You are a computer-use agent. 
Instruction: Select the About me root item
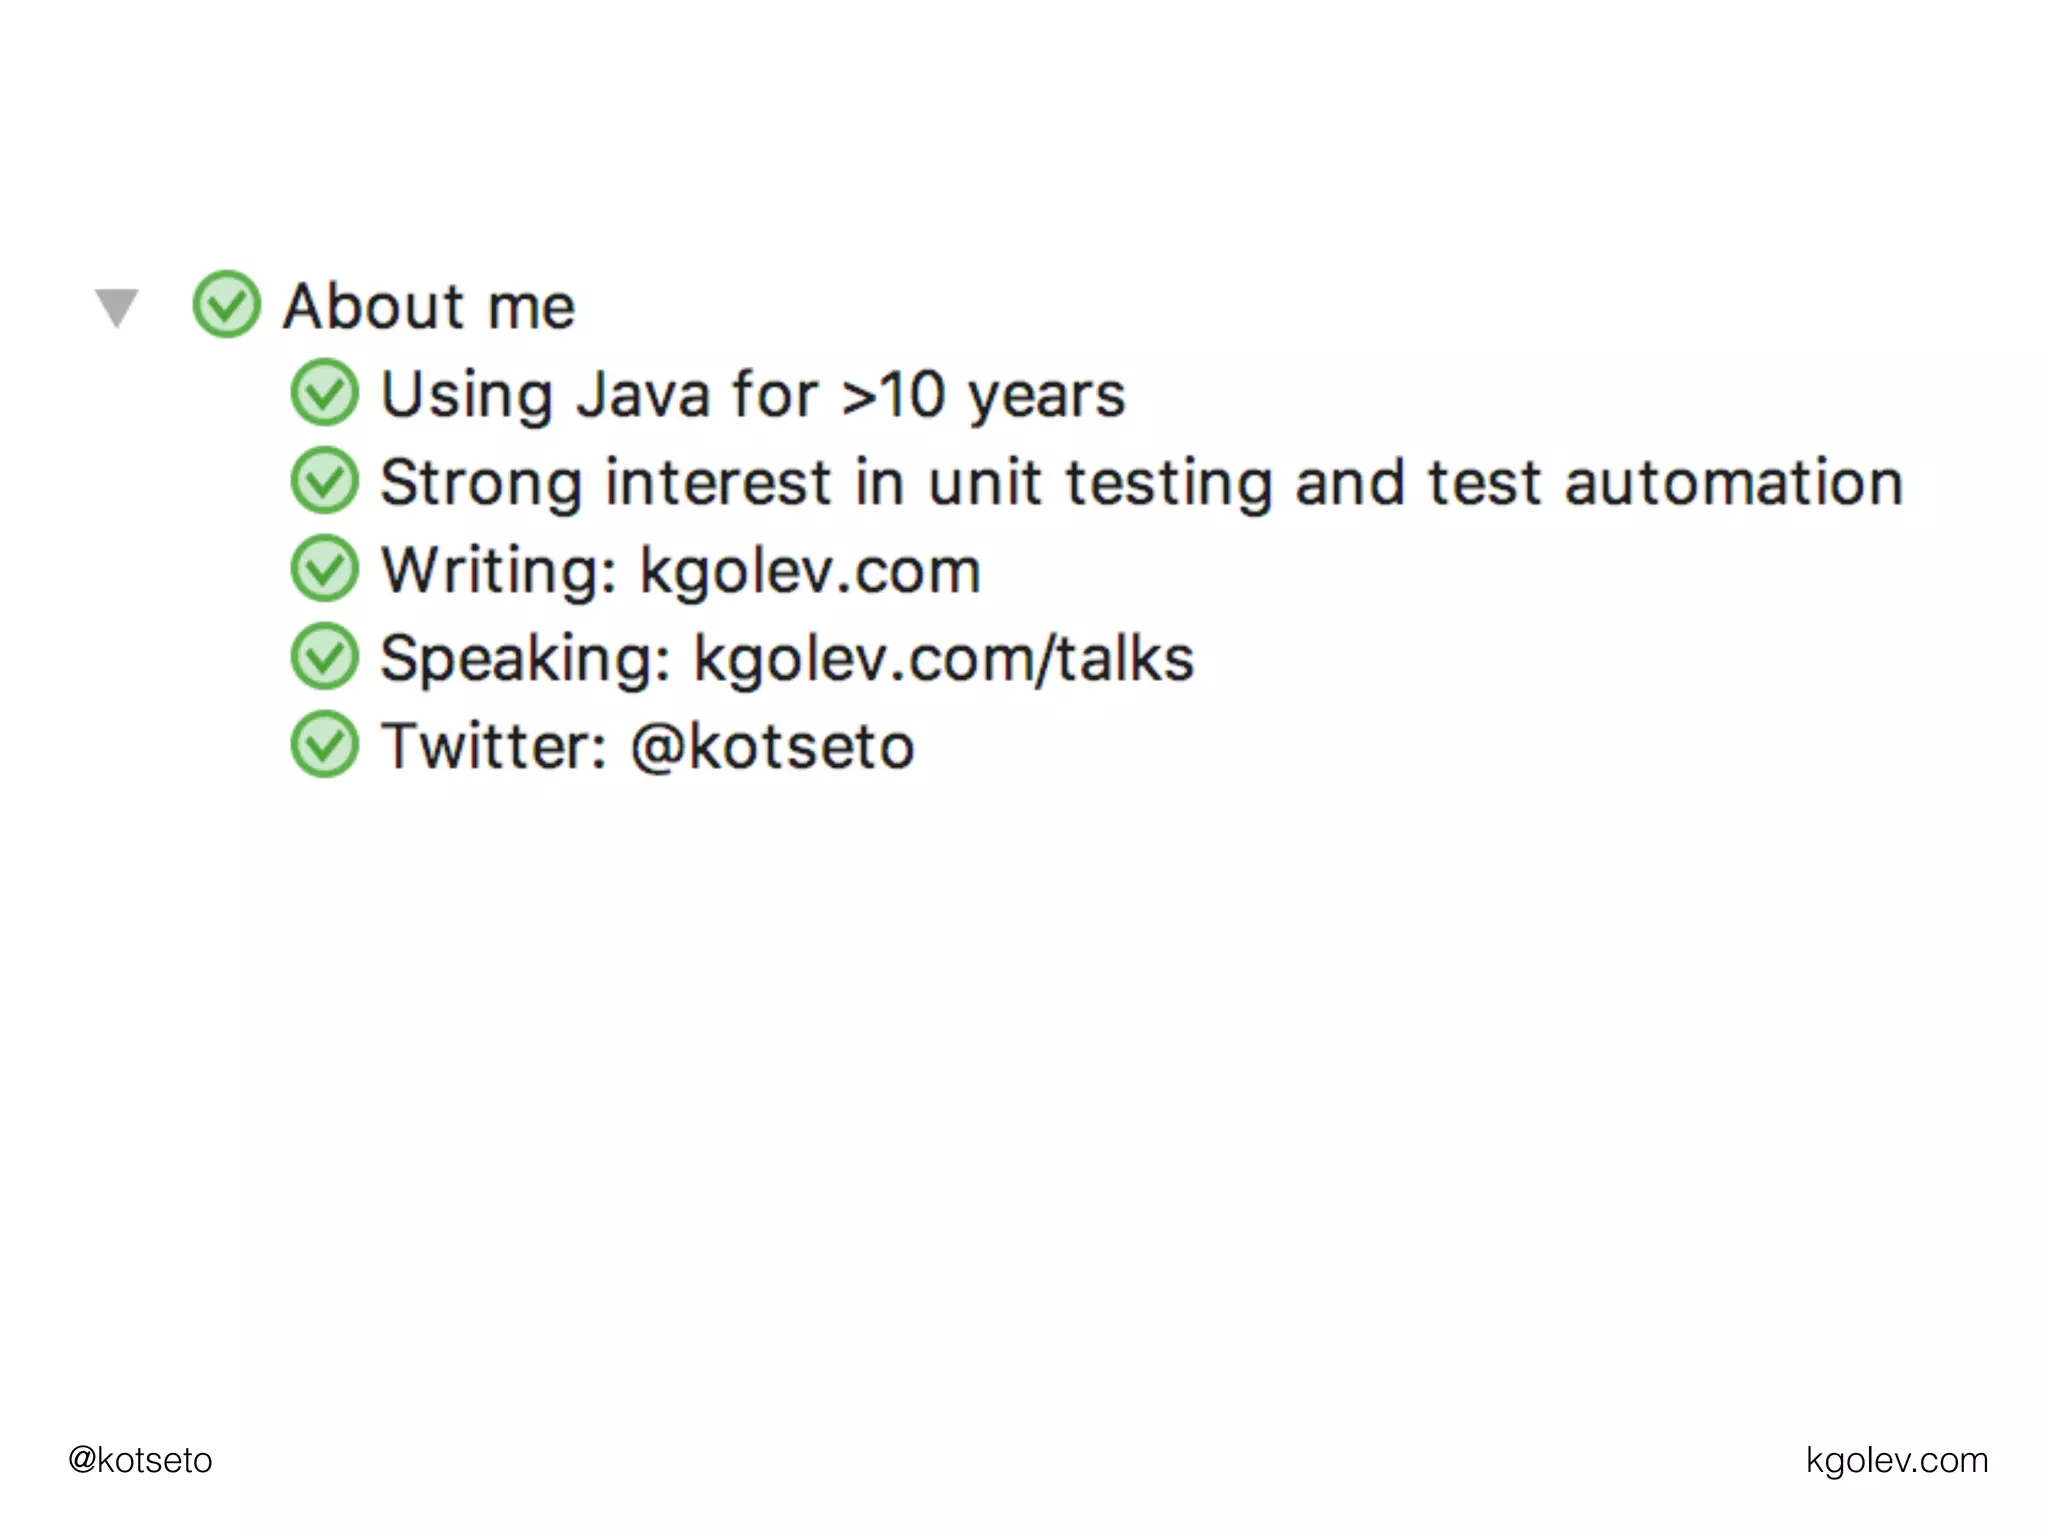pos(428,306)
